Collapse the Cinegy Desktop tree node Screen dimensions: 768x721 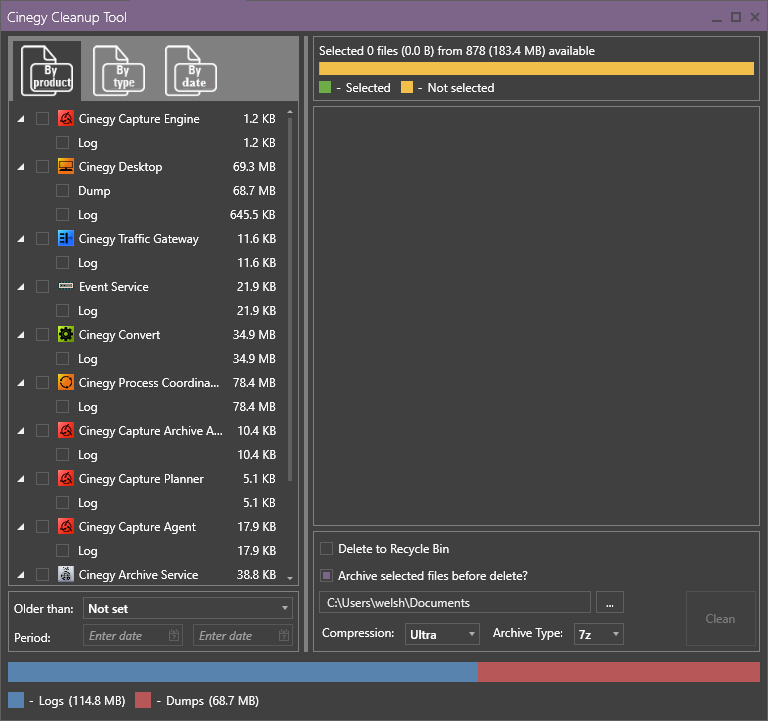pyautogui.click(x=21, y=167)
